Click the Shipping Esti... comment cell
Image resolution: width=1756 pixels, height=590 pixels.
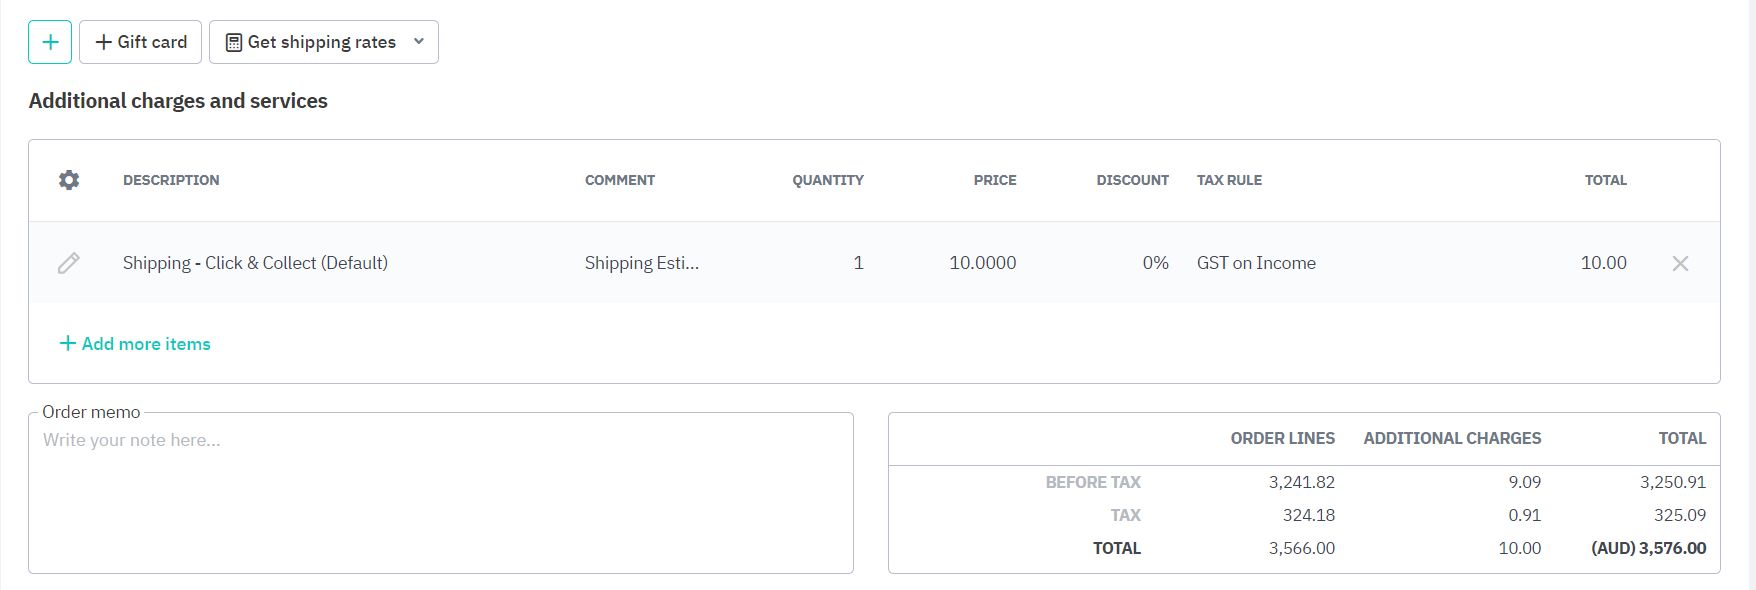pos(642,263)
